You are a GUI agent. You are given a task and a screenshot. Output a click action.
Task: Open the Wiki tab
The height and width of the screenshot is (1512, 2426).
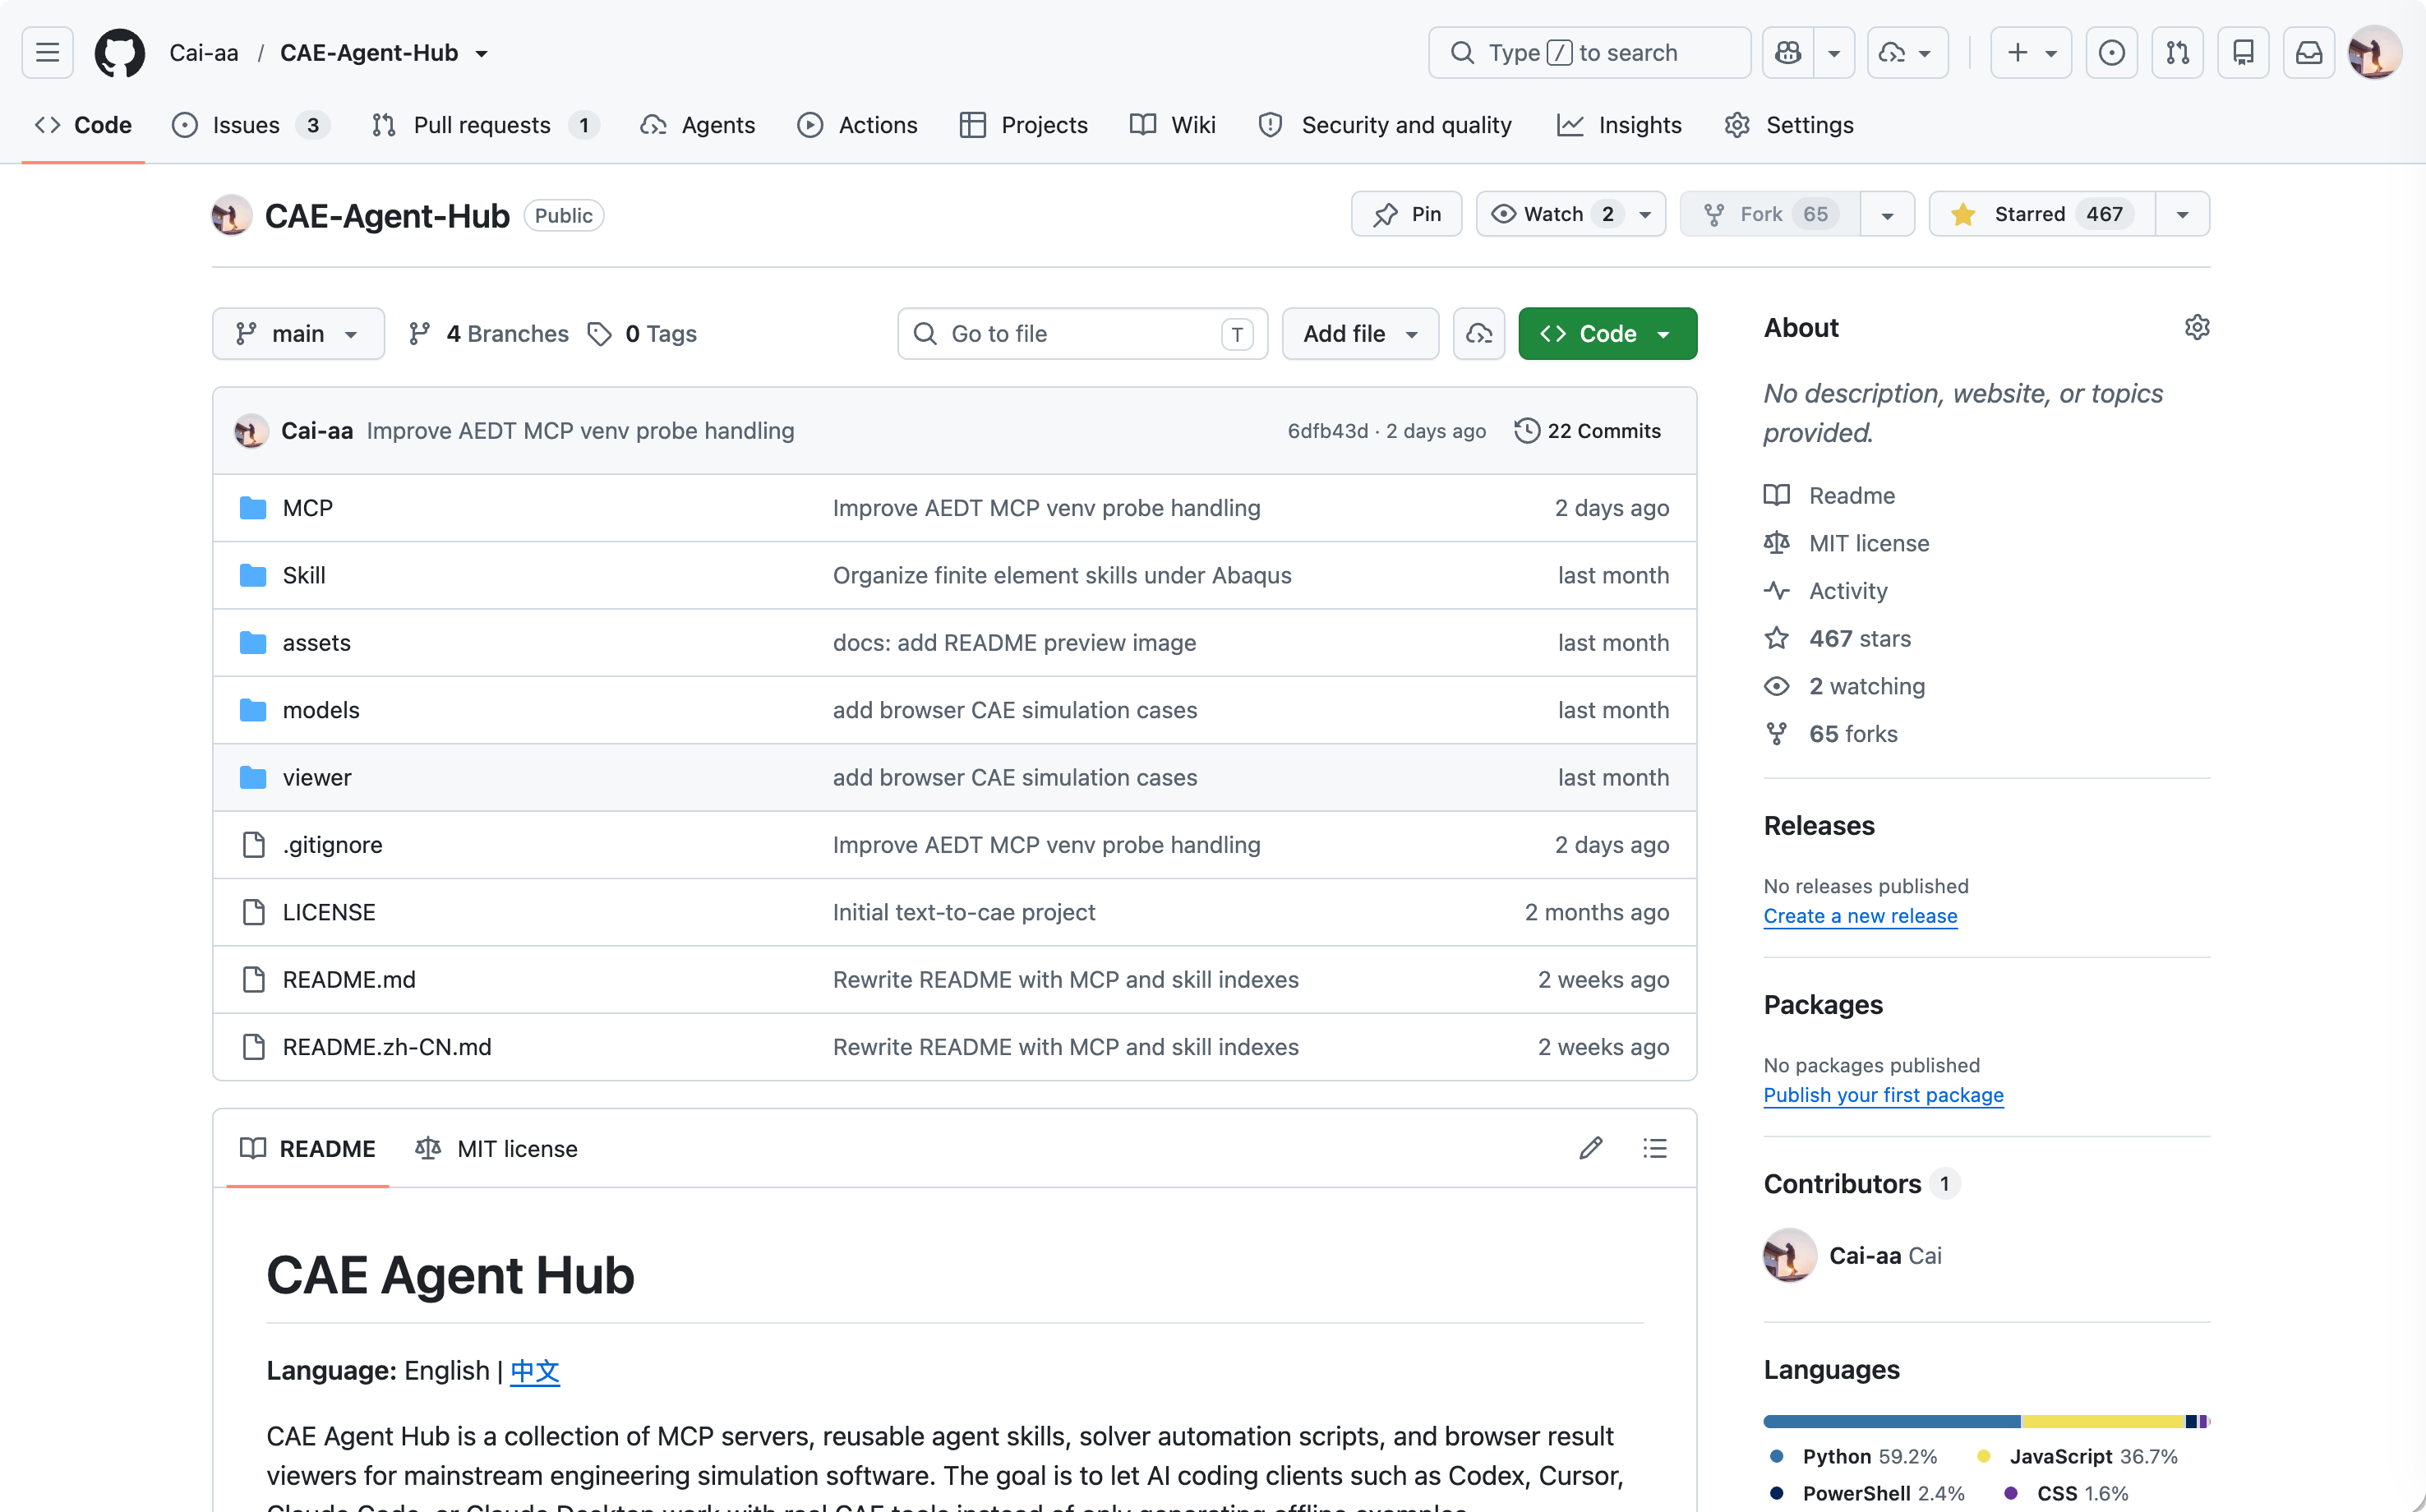(x=1172, y=125)
